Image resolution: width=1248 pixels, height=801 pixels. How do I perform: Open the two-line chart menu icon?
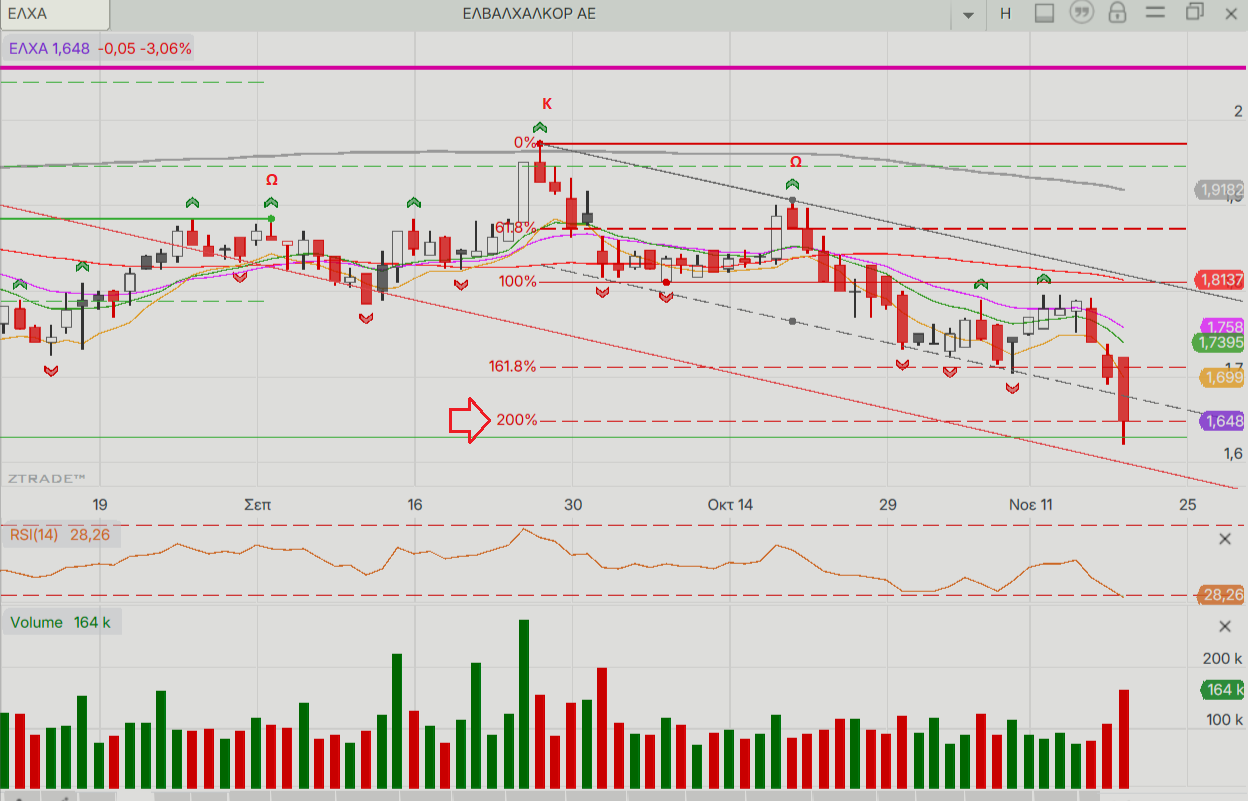point(1155,14)
